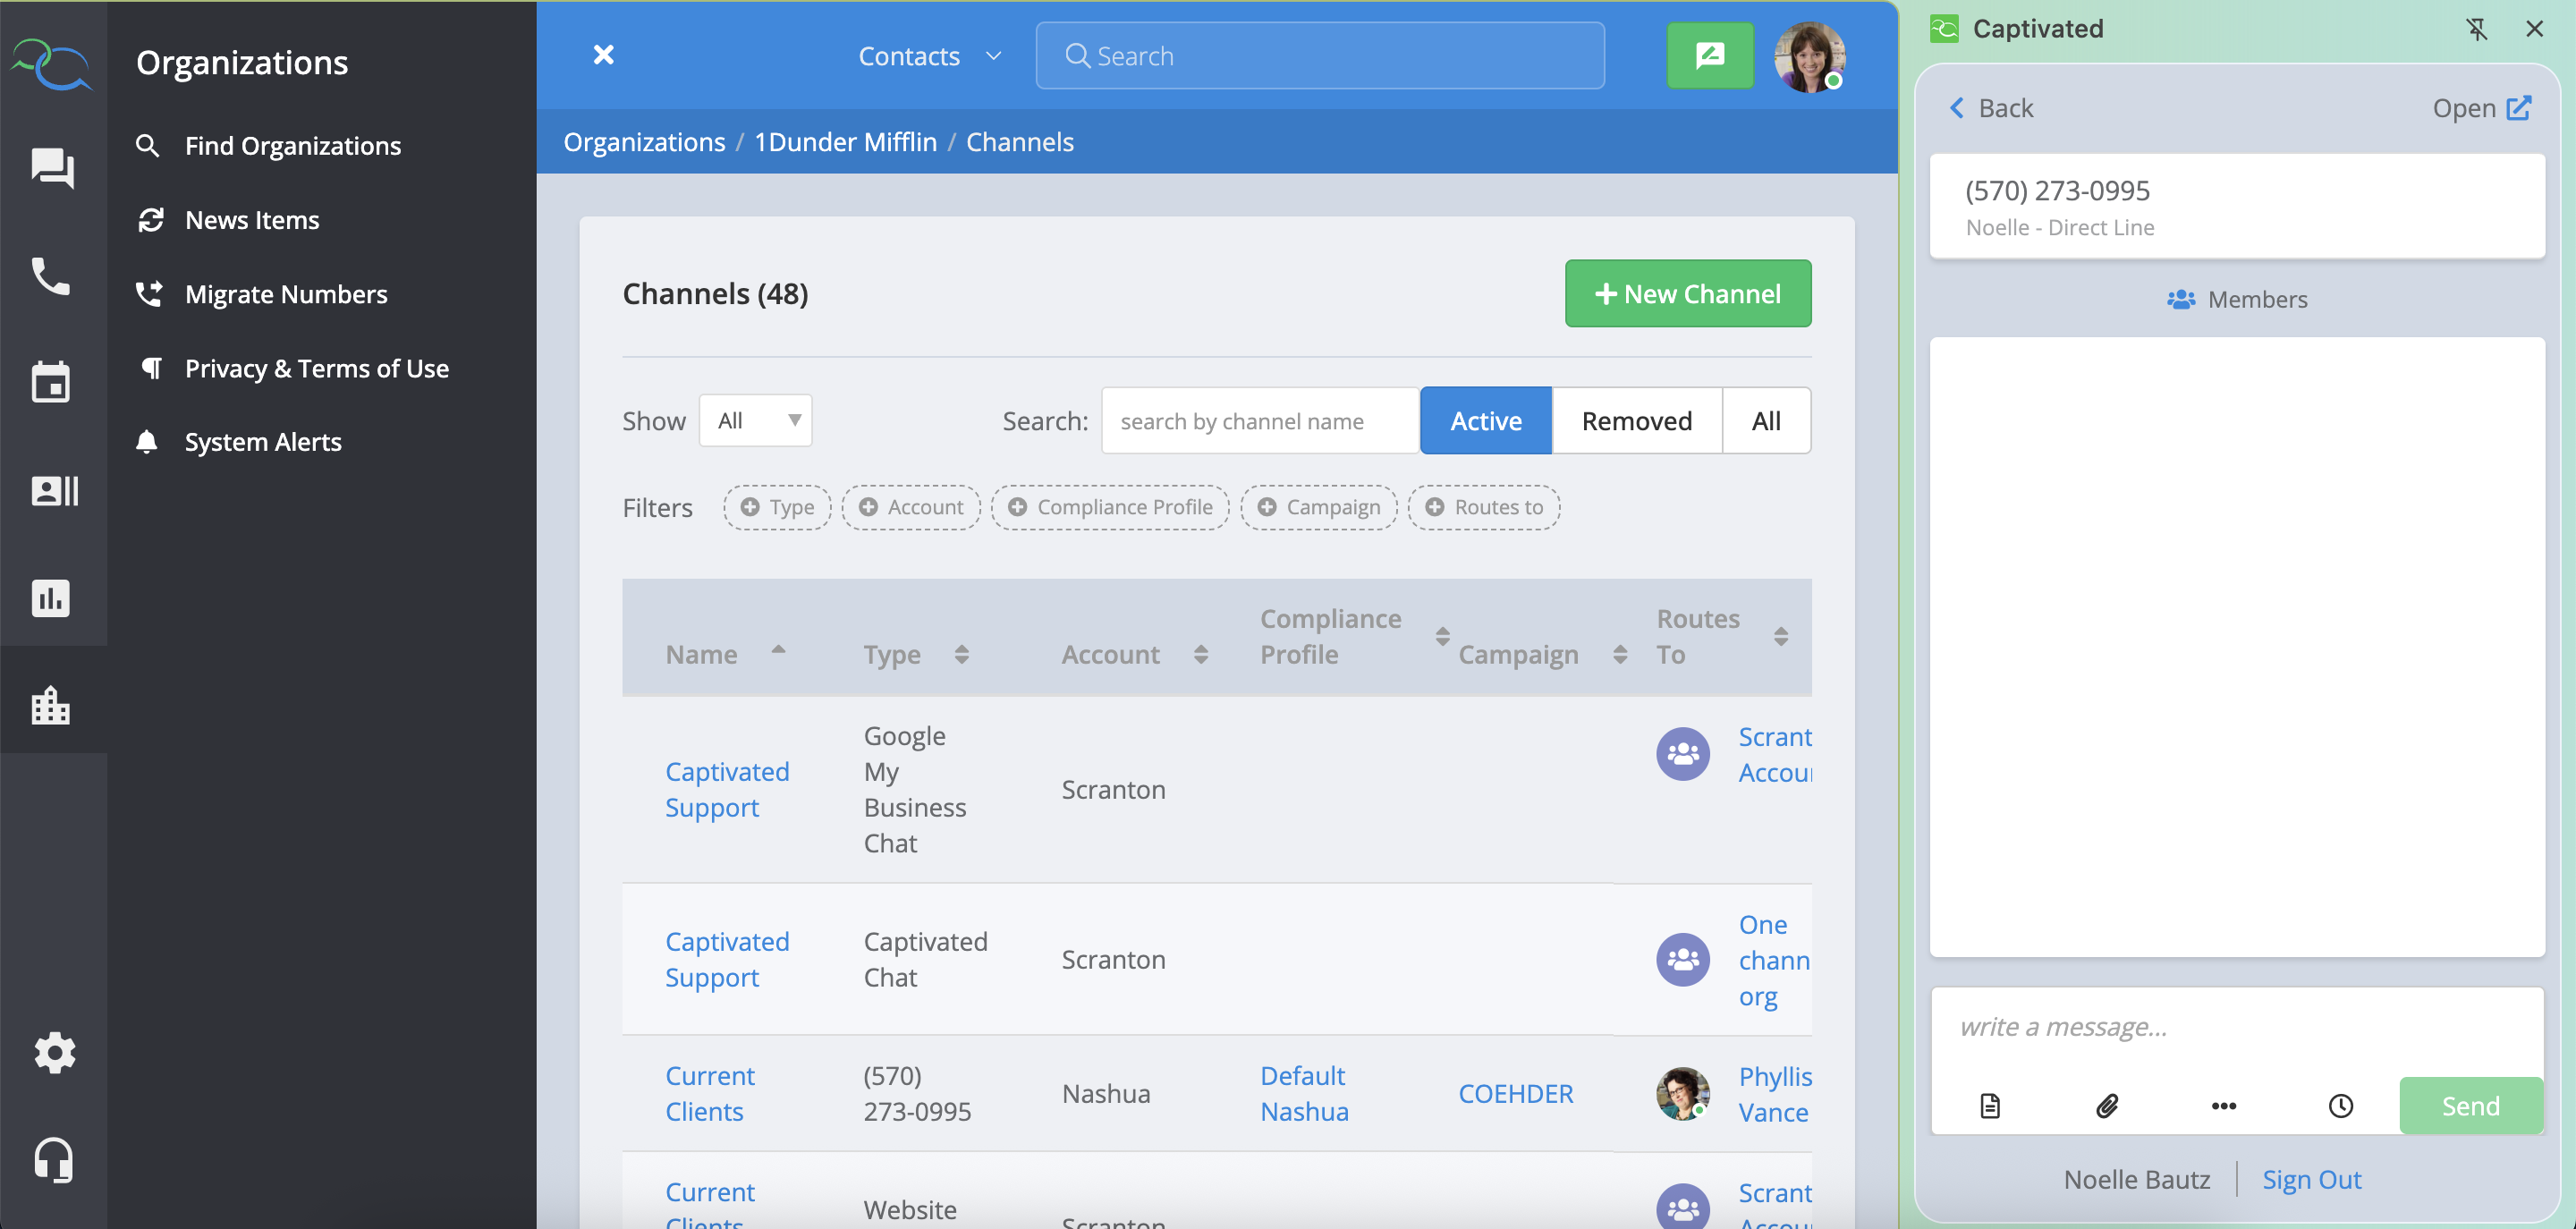This screenshot has height=1229, width=2576.
Task: Open the user profile avatar
Action: [x=1809, y=57]
